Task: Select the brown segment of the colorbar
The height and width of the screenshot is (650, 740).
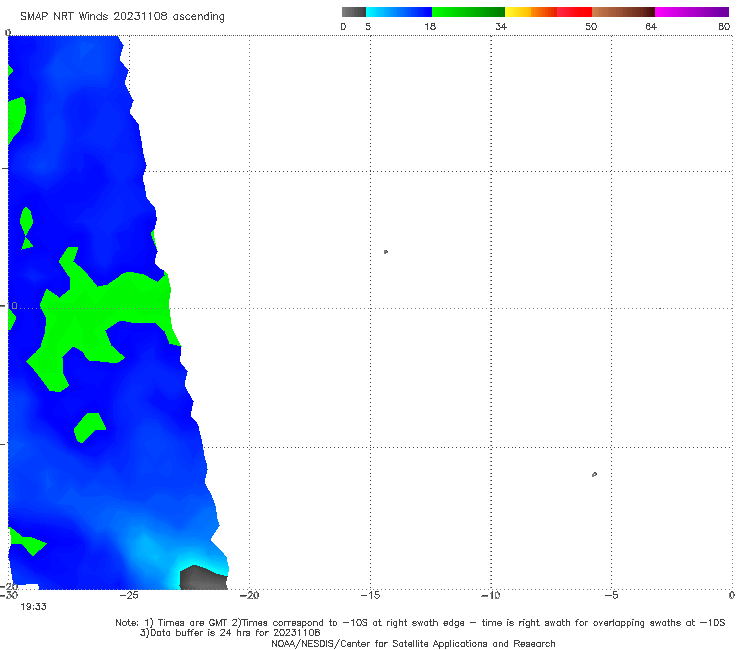Action: point(623,12)
